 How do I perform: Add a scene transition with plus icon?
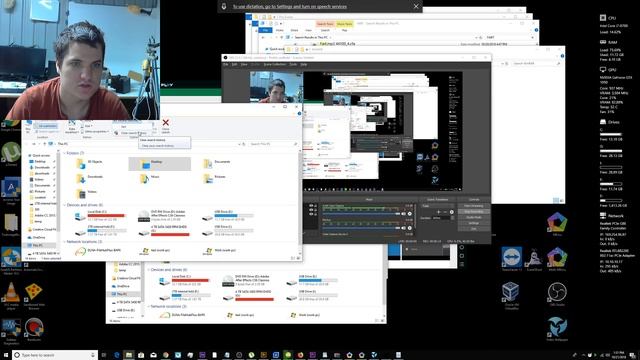coord(438,212)
